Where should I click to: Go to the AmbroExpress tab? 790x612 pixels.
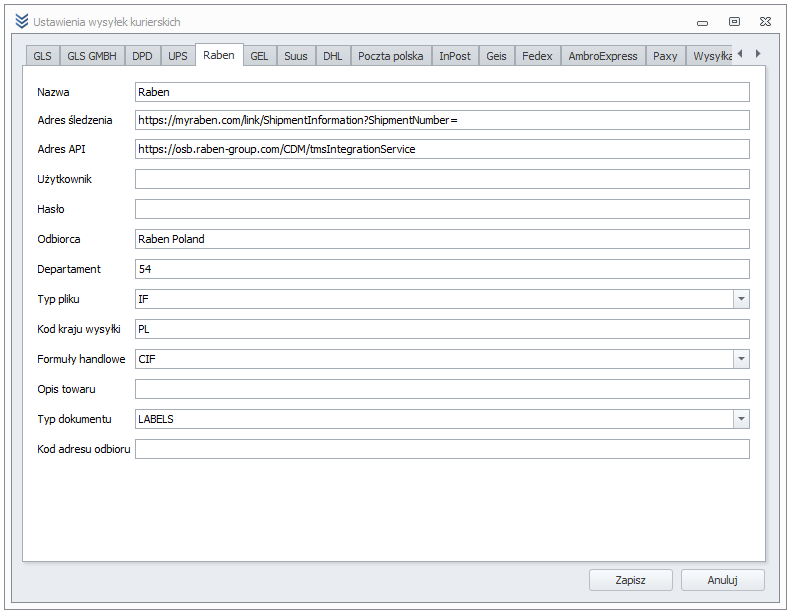click(603, 56)
